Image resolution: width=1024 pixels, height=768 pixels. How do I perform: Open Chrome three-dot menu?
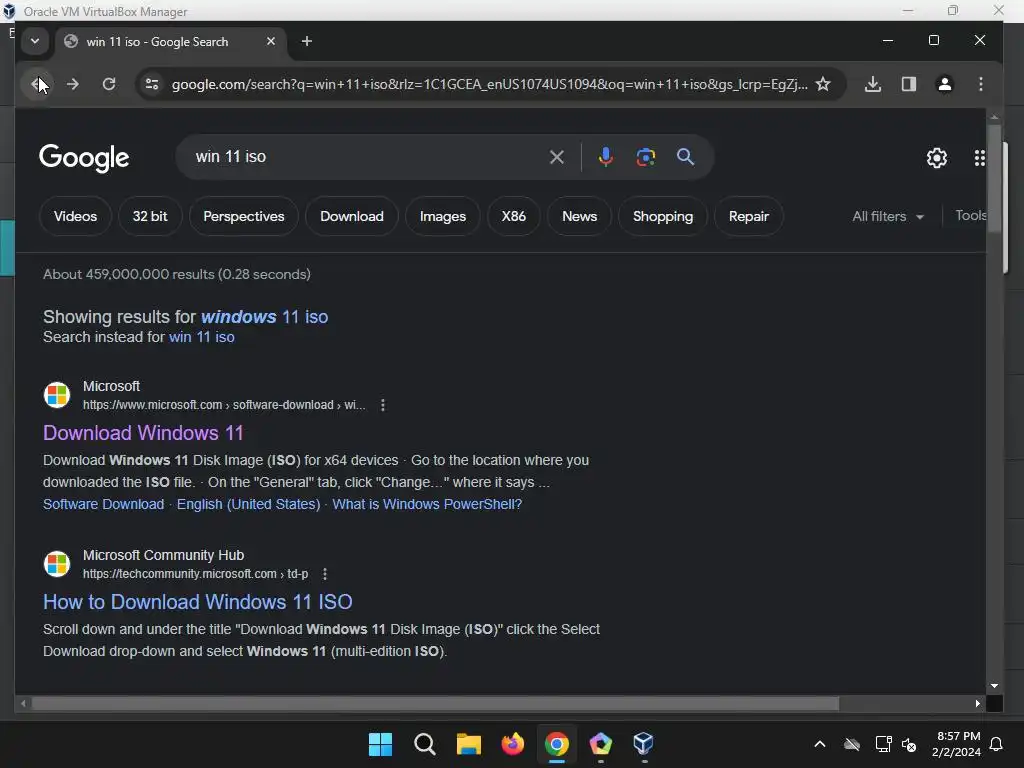pos(981,84)
